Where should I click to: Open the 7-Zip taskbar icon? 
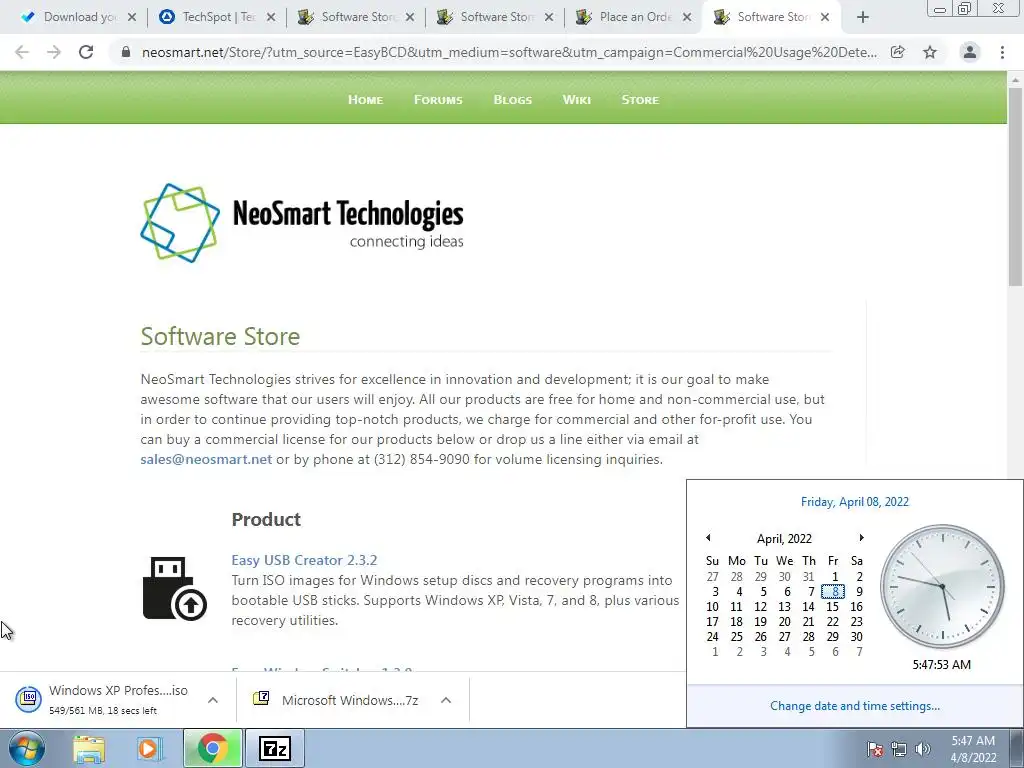[x=275, y=748]
